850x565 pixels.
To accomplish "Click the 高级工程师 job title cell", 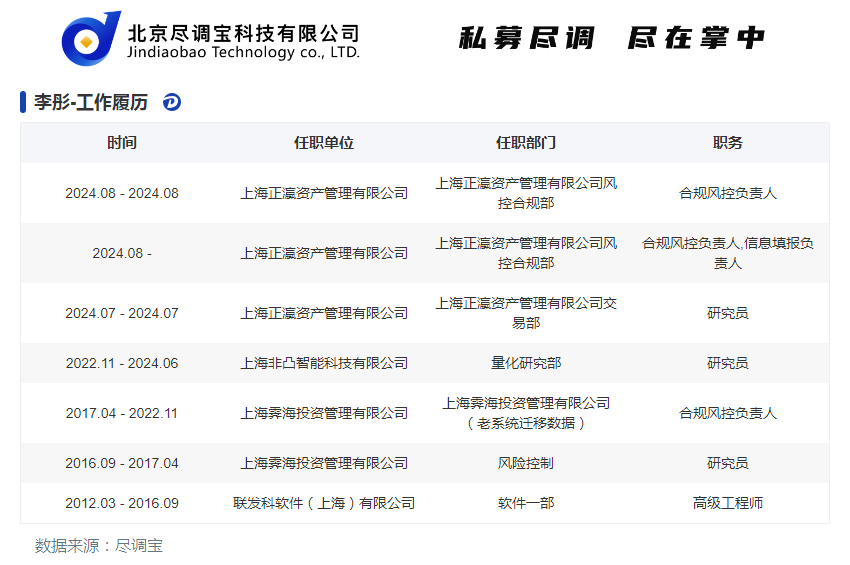I will pos(727,503).
